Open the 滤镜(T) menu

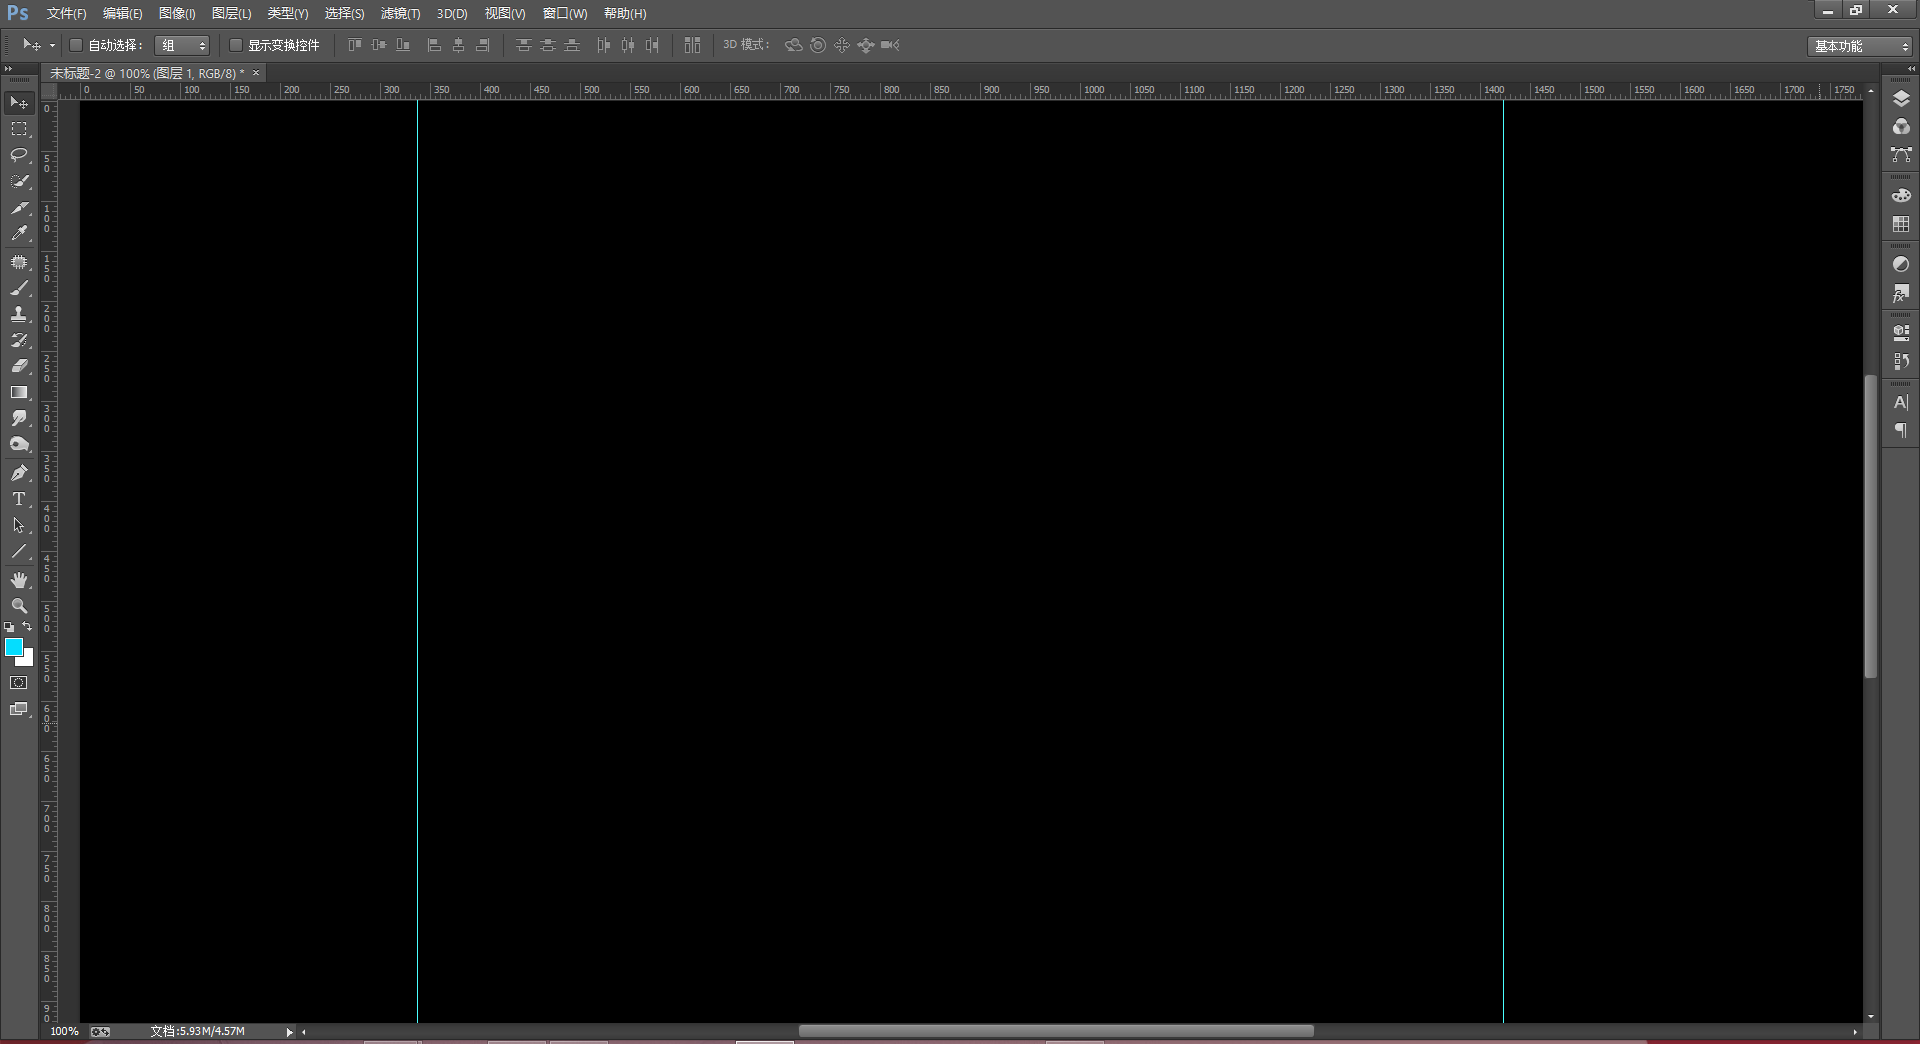click(400, 14)
